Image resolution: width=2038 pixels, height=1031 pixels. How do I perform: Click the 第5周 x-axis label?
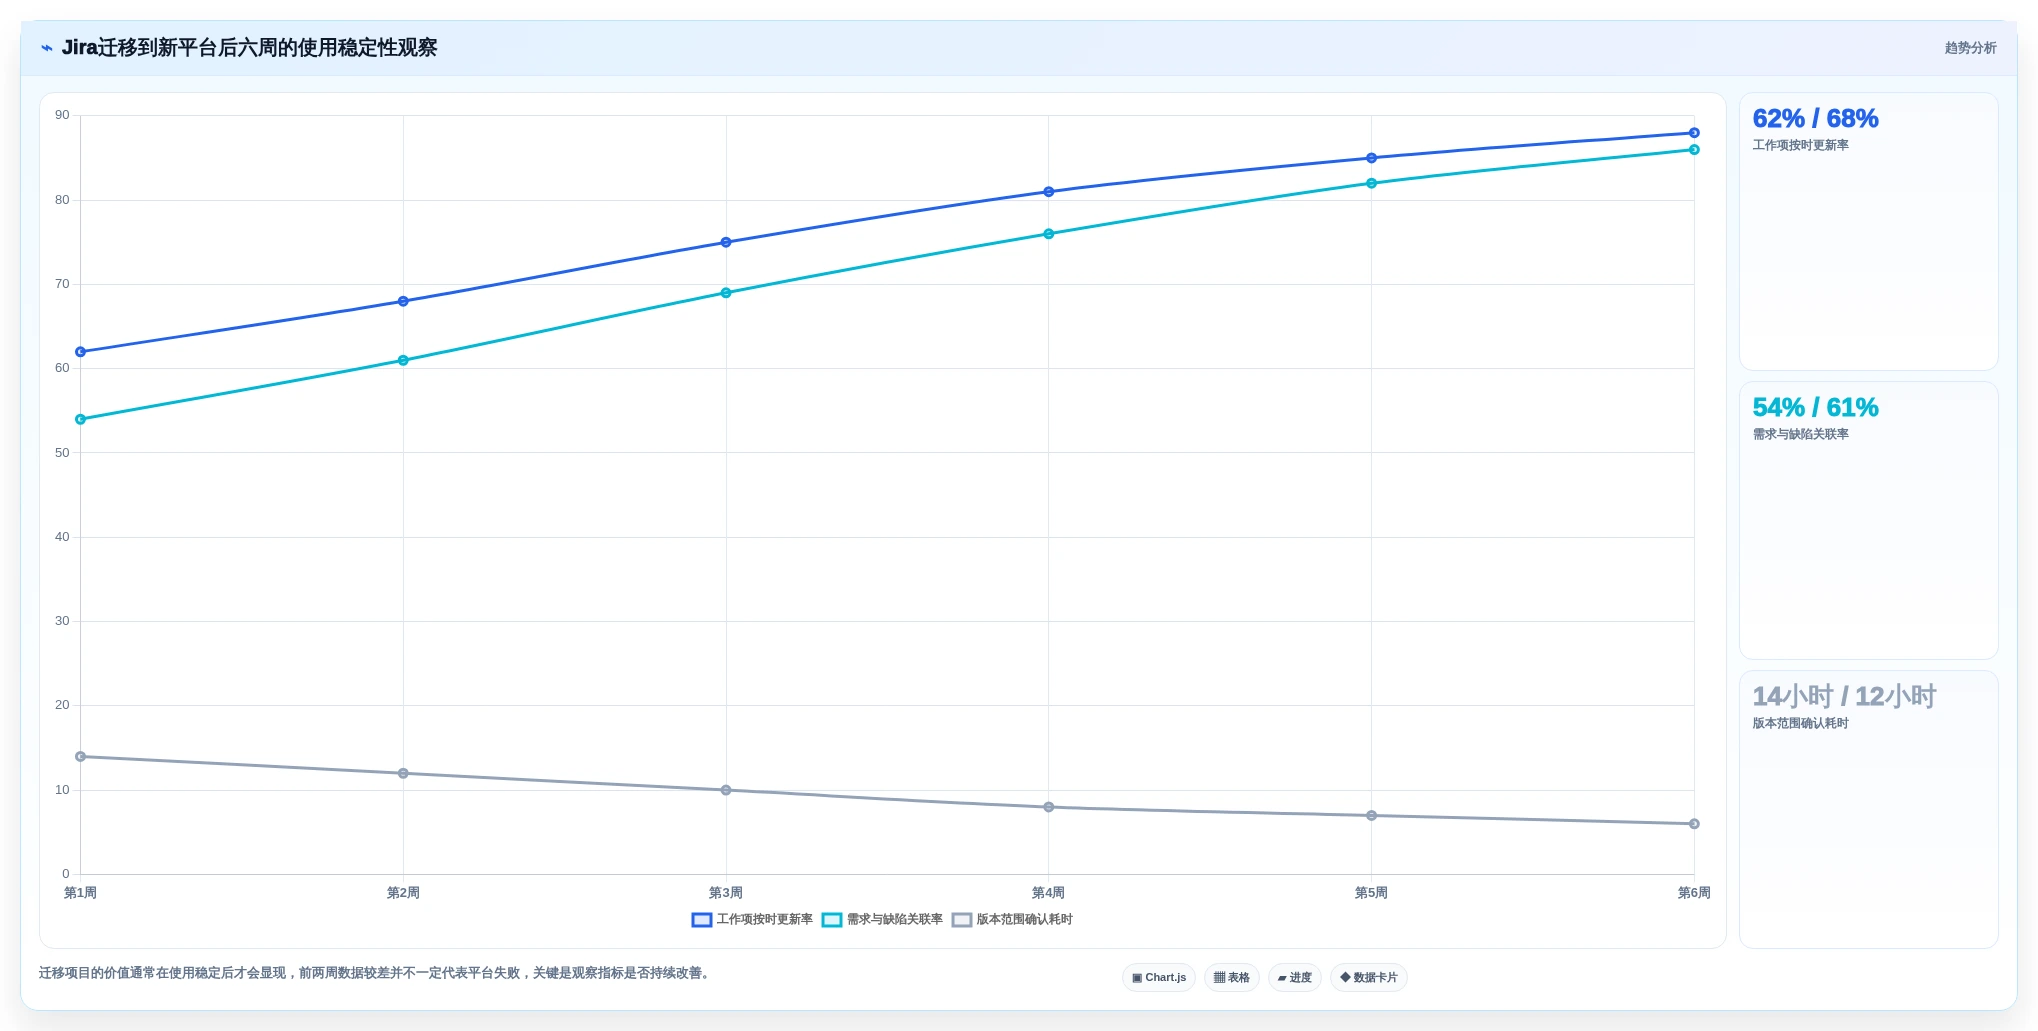[x=1371, y=893]
